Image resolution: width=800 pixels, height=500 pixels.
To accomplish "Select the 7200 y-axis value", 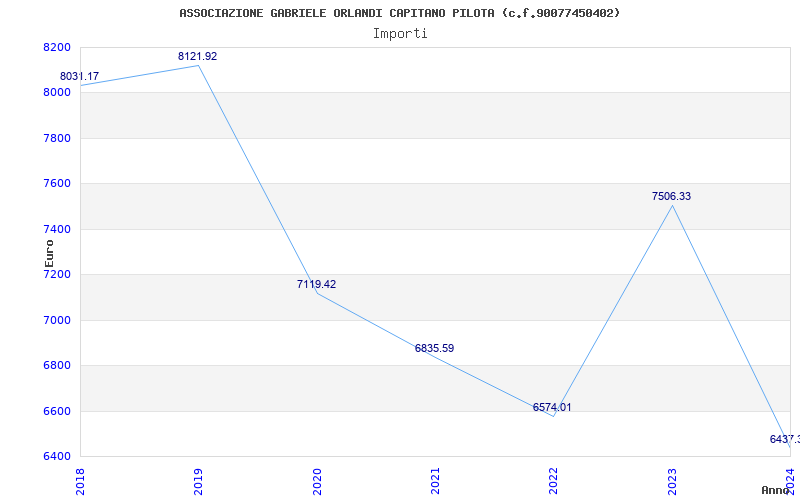I will [x=57, y=274].
